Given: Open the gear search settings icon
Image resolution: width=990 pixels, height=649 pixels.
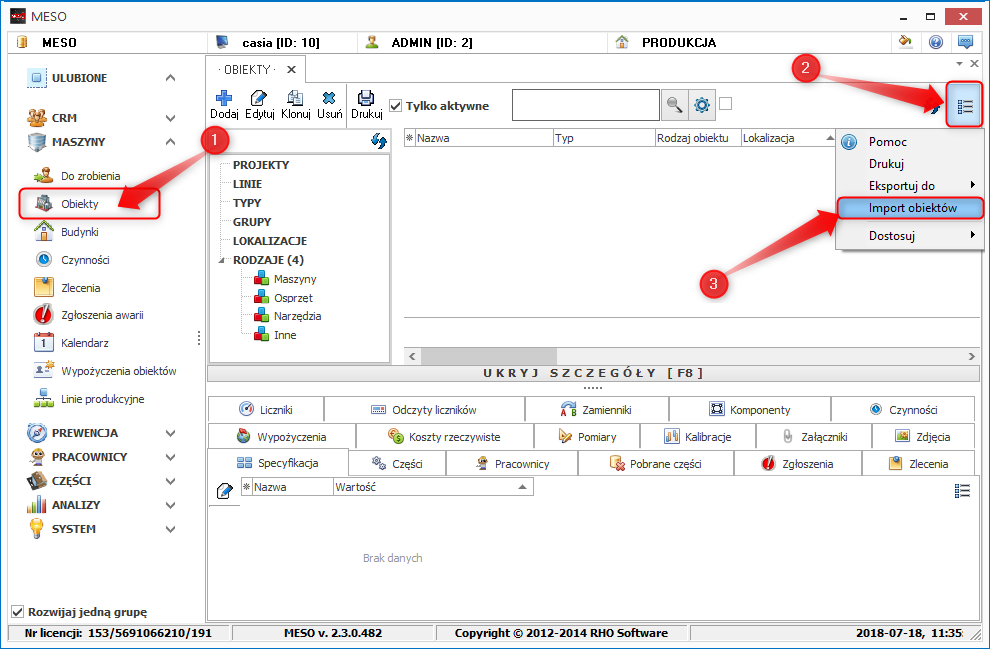Looking at the screenshot, I should [x=702, y=105].
